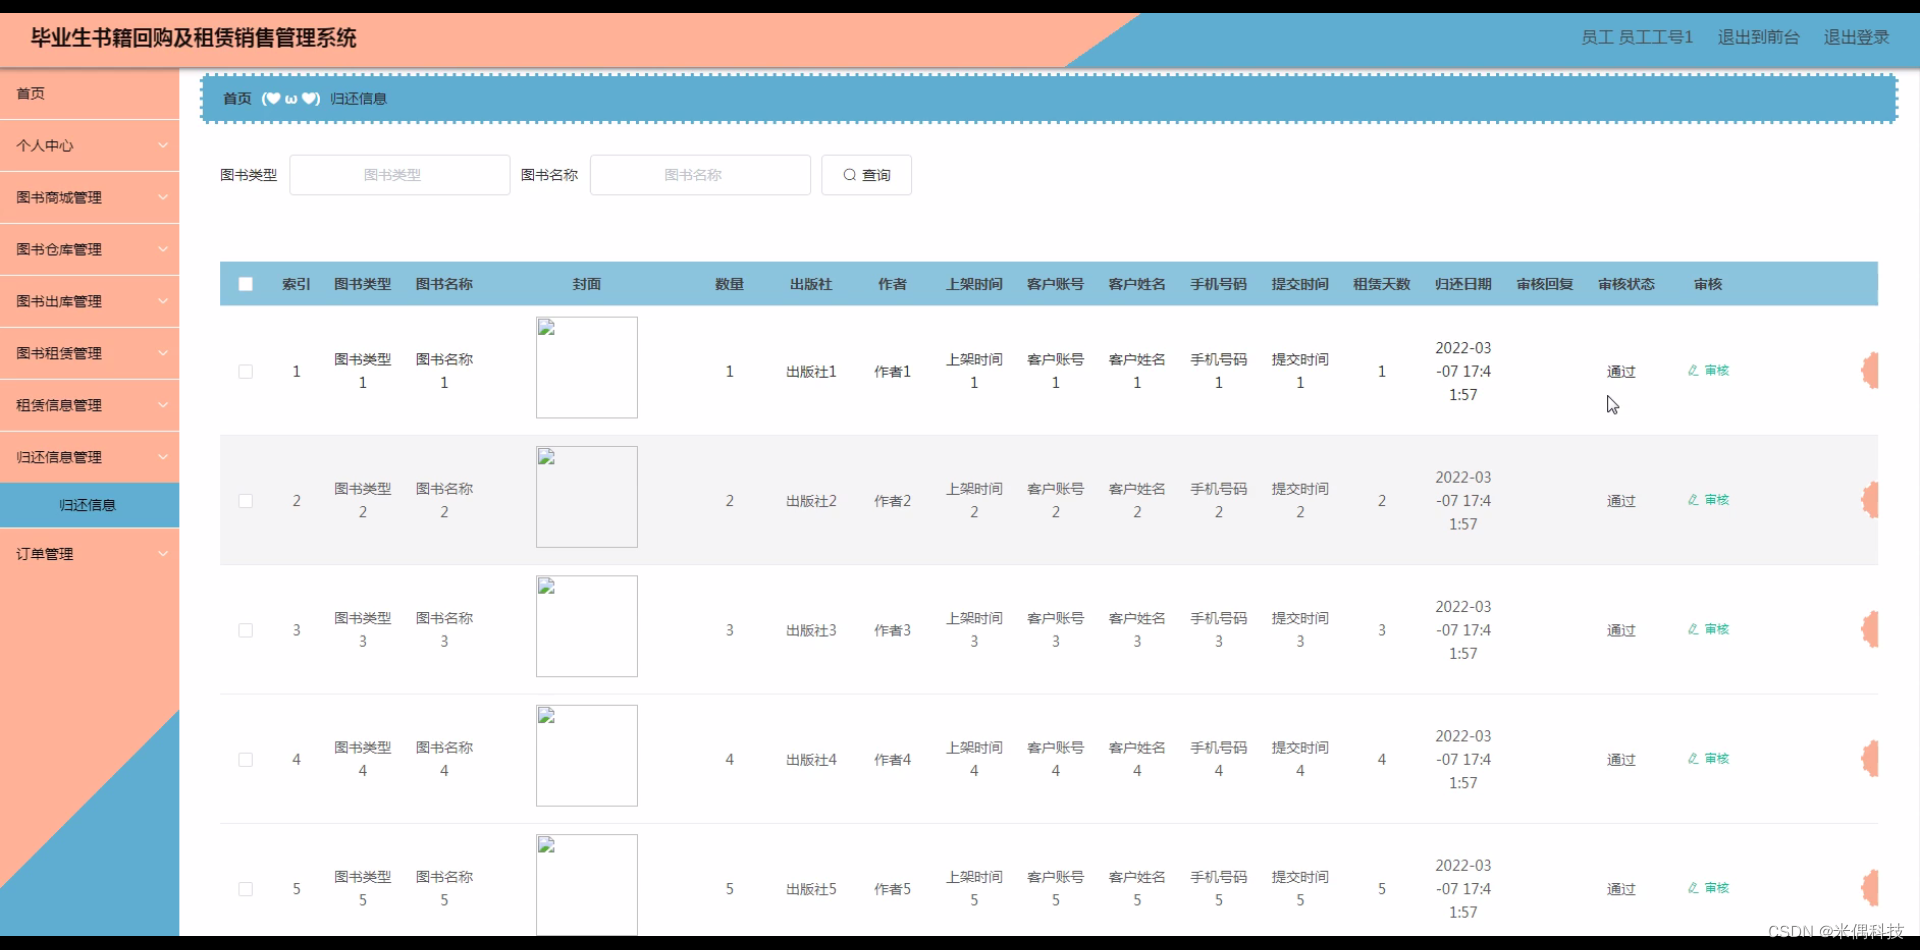Click the pencil icon beside row 3's 审核 link
The image size is (1920, 950).
[x=1693, y=629]
